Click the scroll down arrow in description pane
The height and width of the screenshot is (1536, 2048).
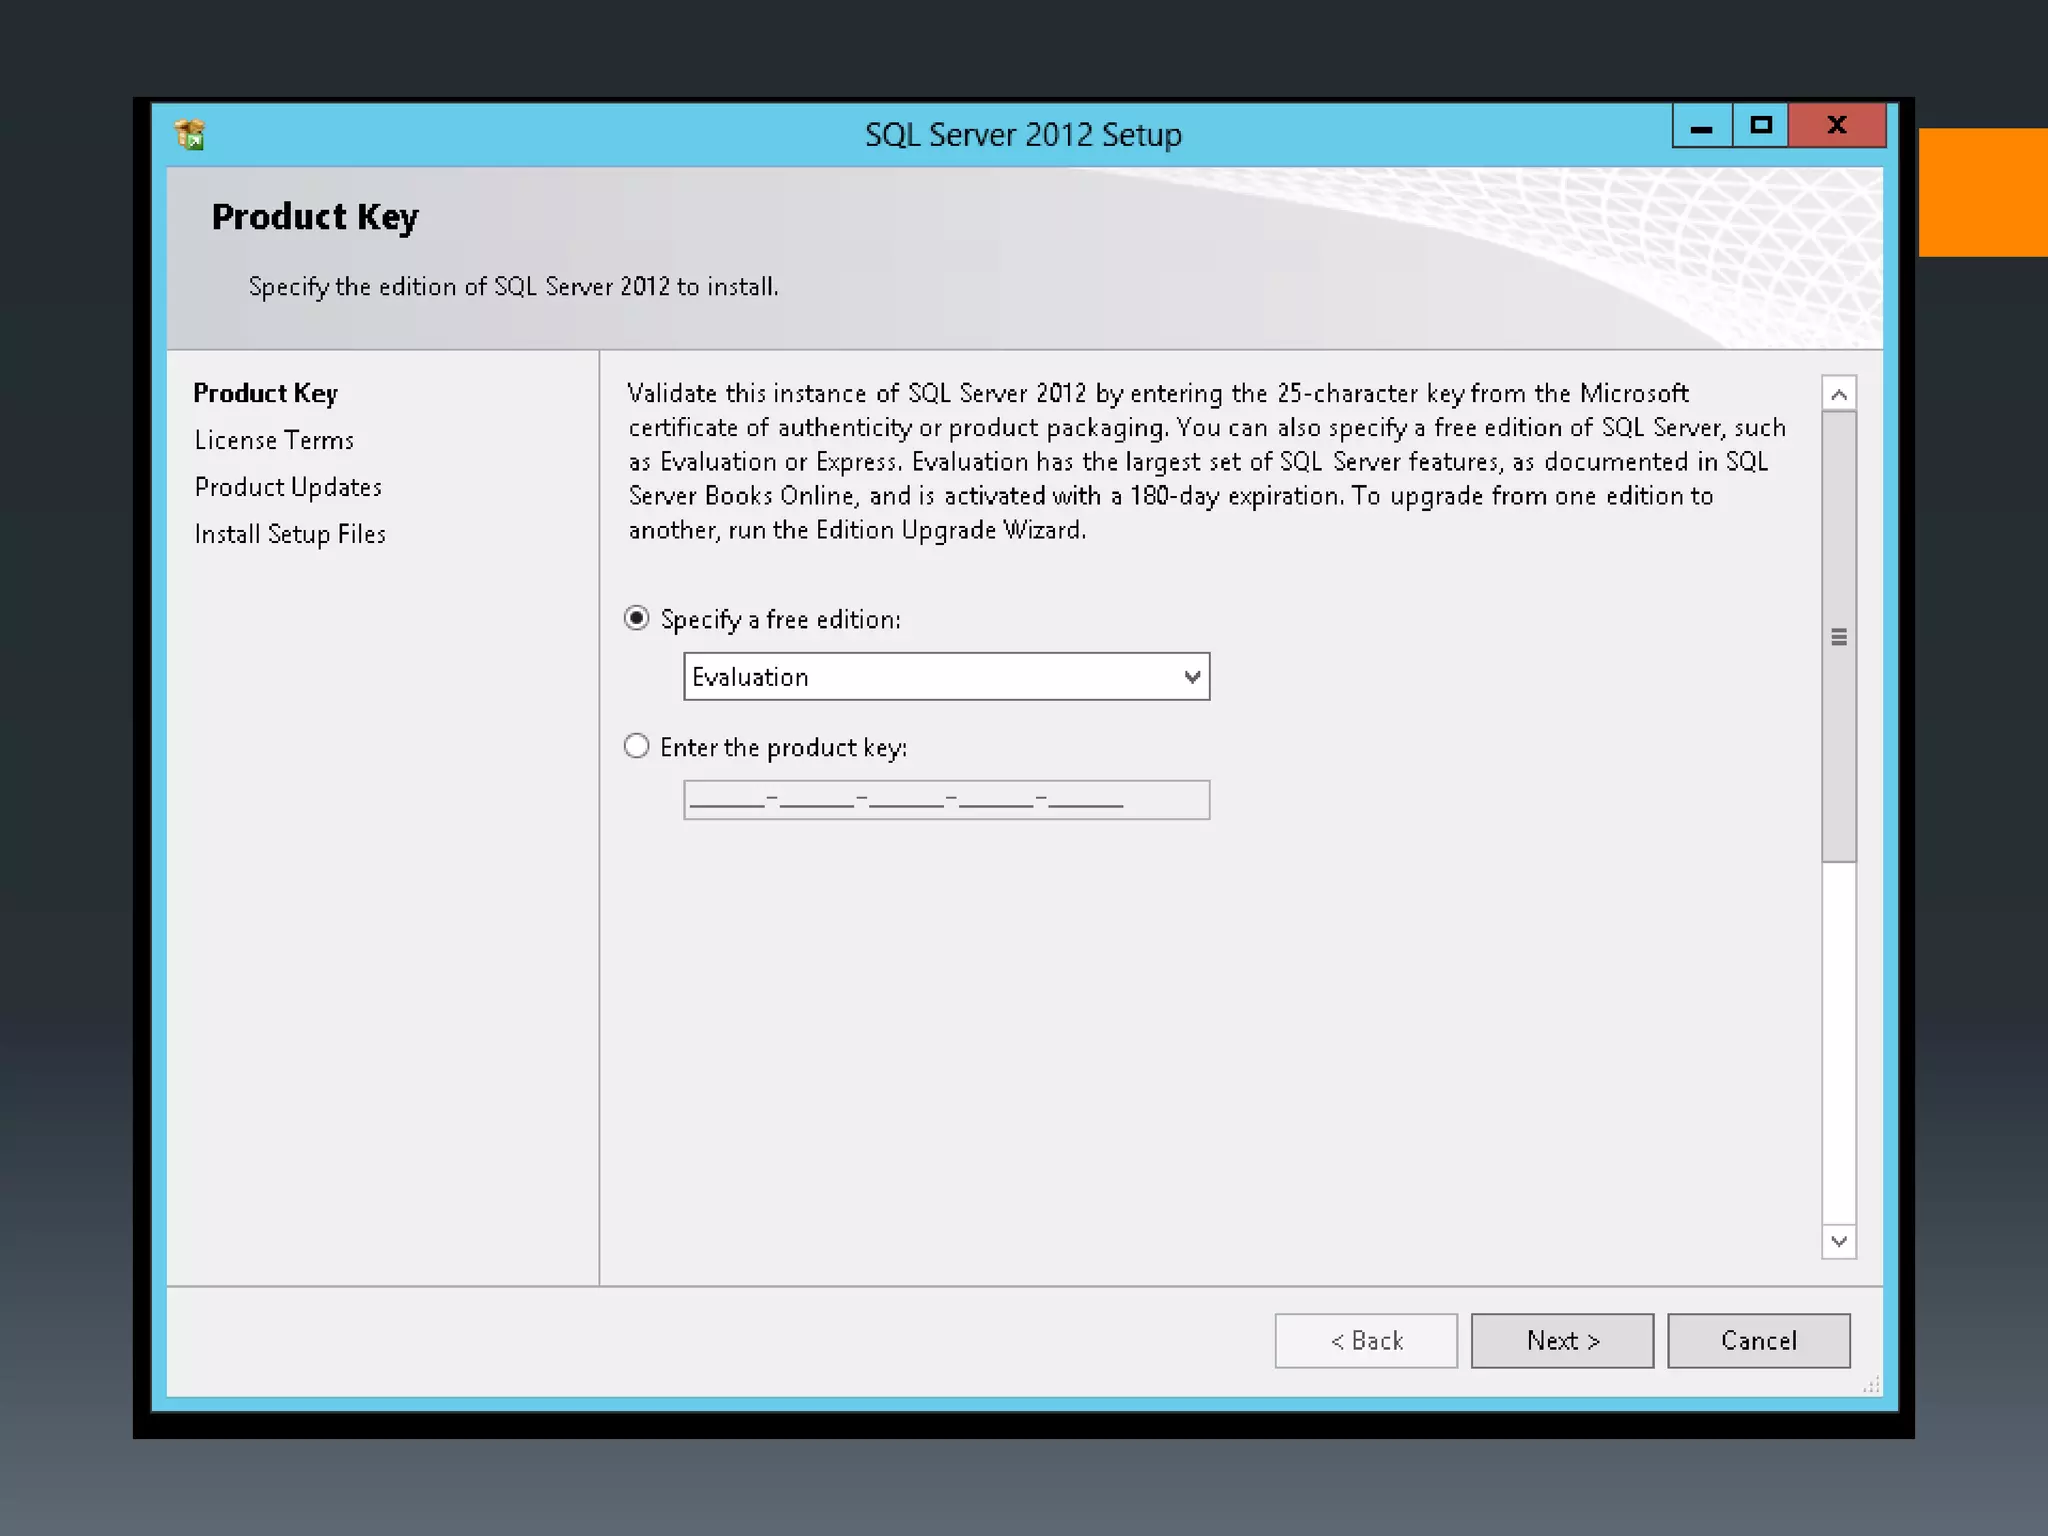pos(1838,1241)
